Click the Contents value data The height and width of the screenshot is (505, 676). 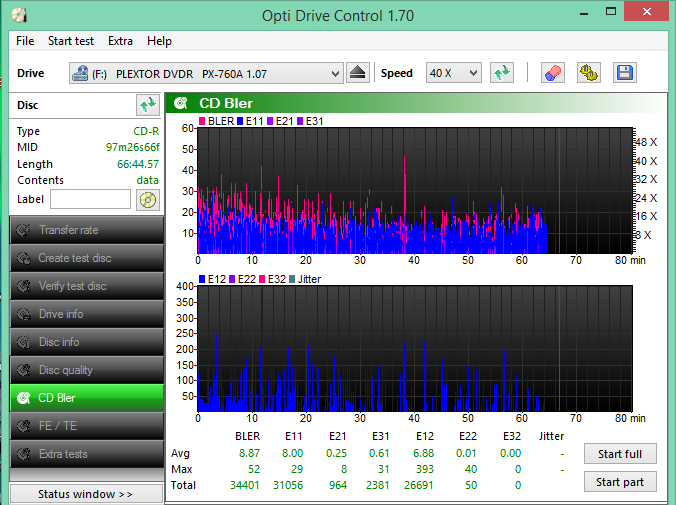pos(147,180)
